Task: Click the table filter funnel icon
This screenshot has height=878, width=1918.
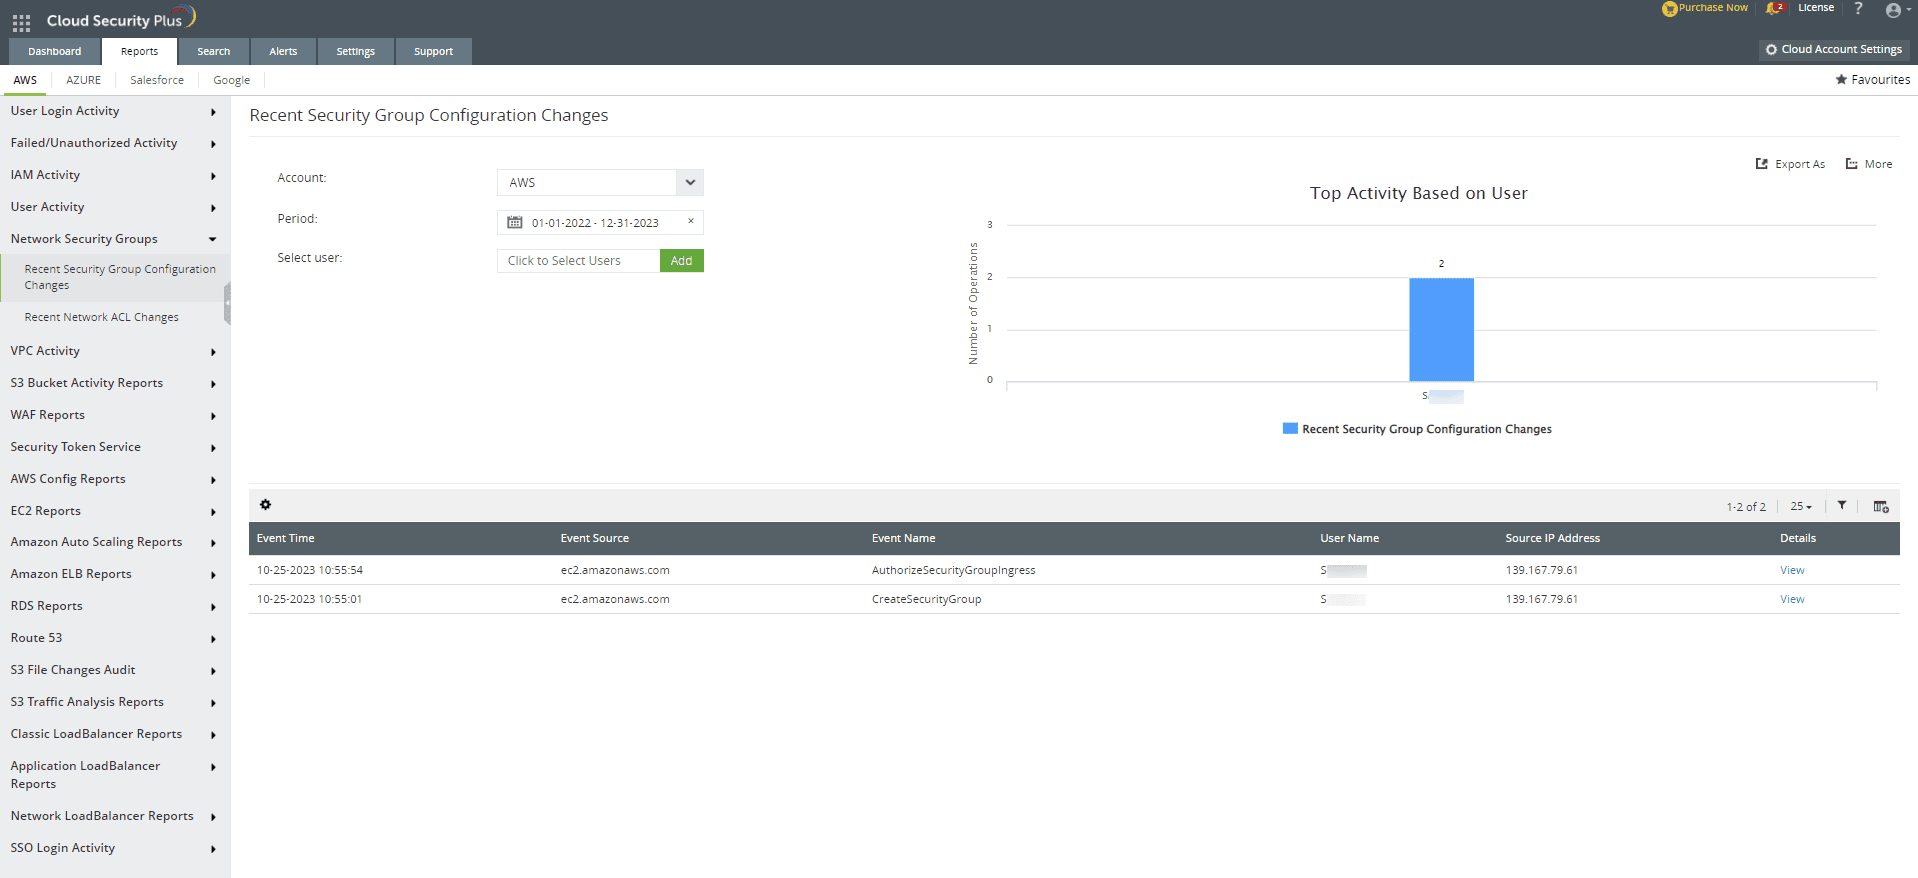Action: 1842,506
